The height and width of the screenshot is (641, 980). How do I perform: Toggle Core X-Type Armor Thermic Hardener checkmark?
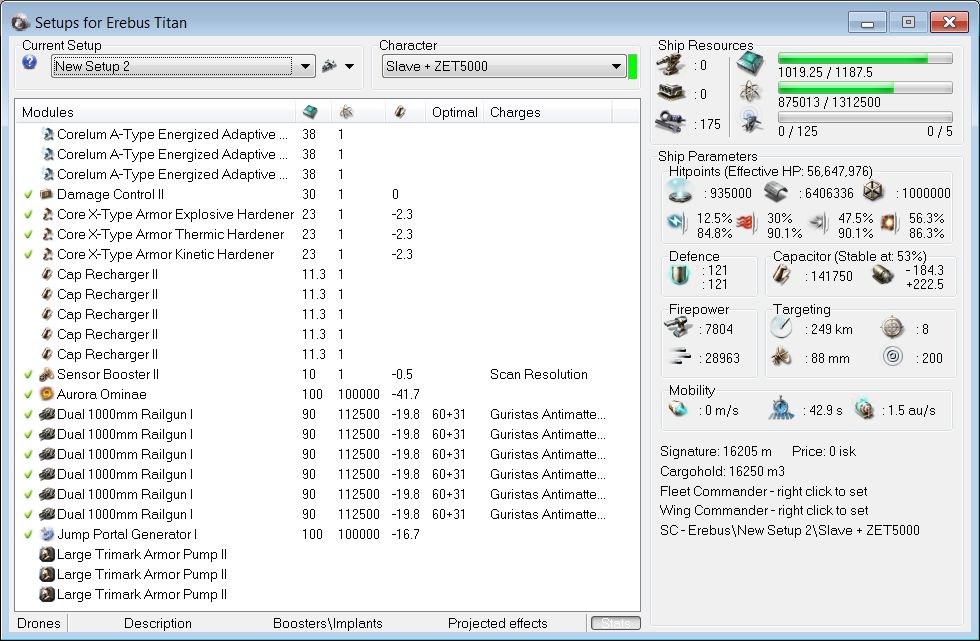(x=28, y=234)
